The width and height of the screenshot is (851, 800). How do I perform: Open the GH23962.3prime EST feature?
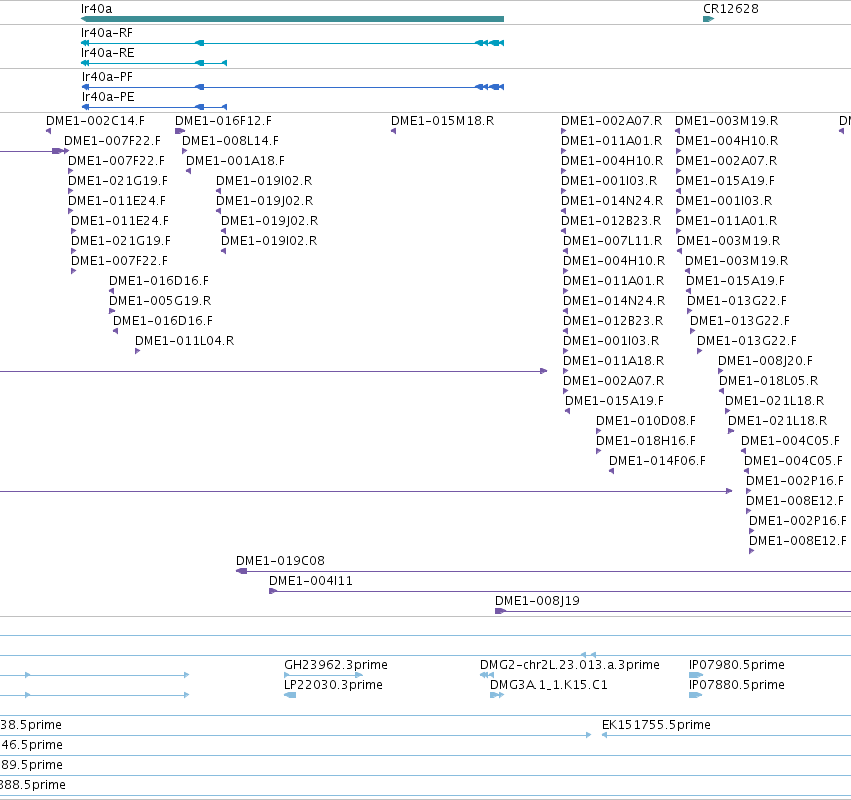[x=323, y=675]
